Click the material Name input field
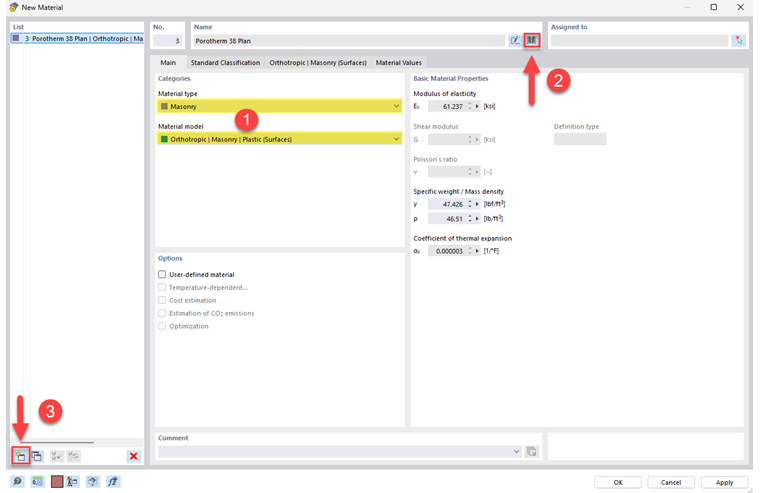This screenshot has height=493, width=760. point(349,41)
